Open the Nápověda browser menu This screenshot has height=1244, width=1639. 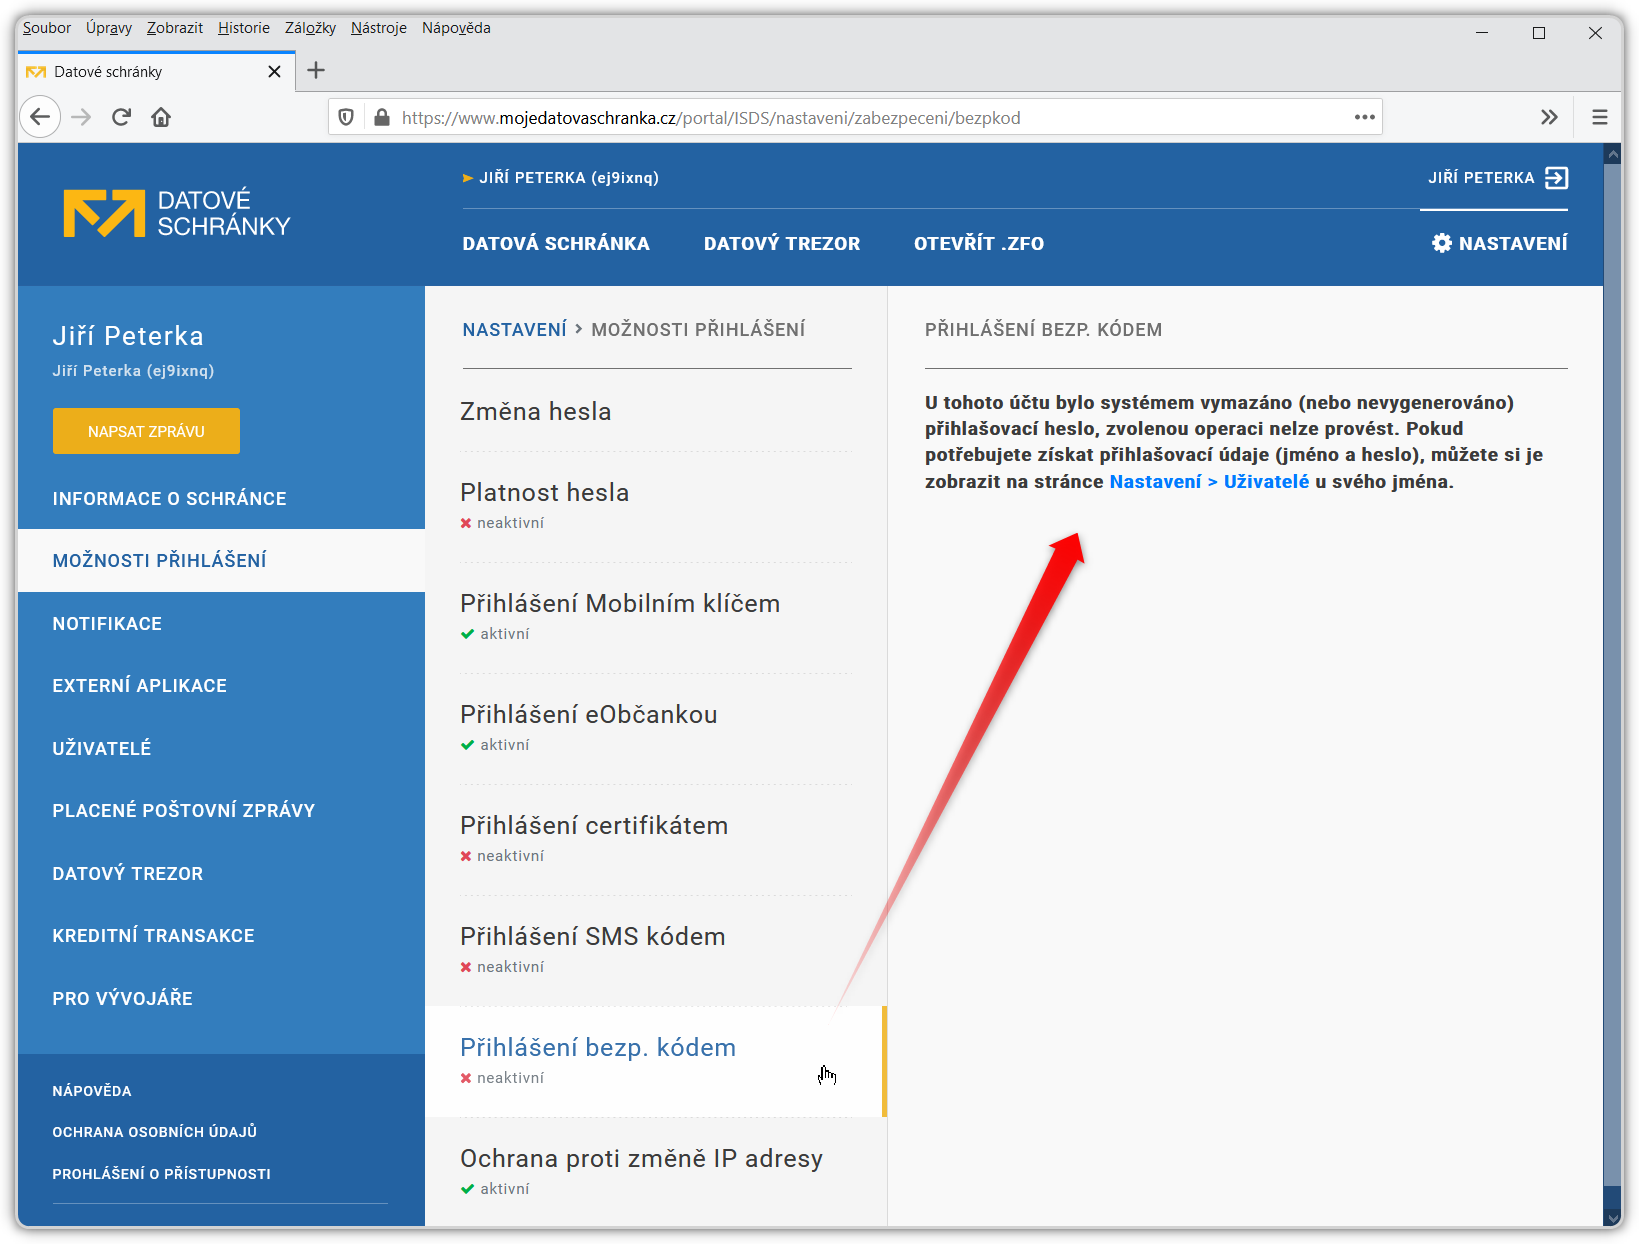tap(456, 28)
